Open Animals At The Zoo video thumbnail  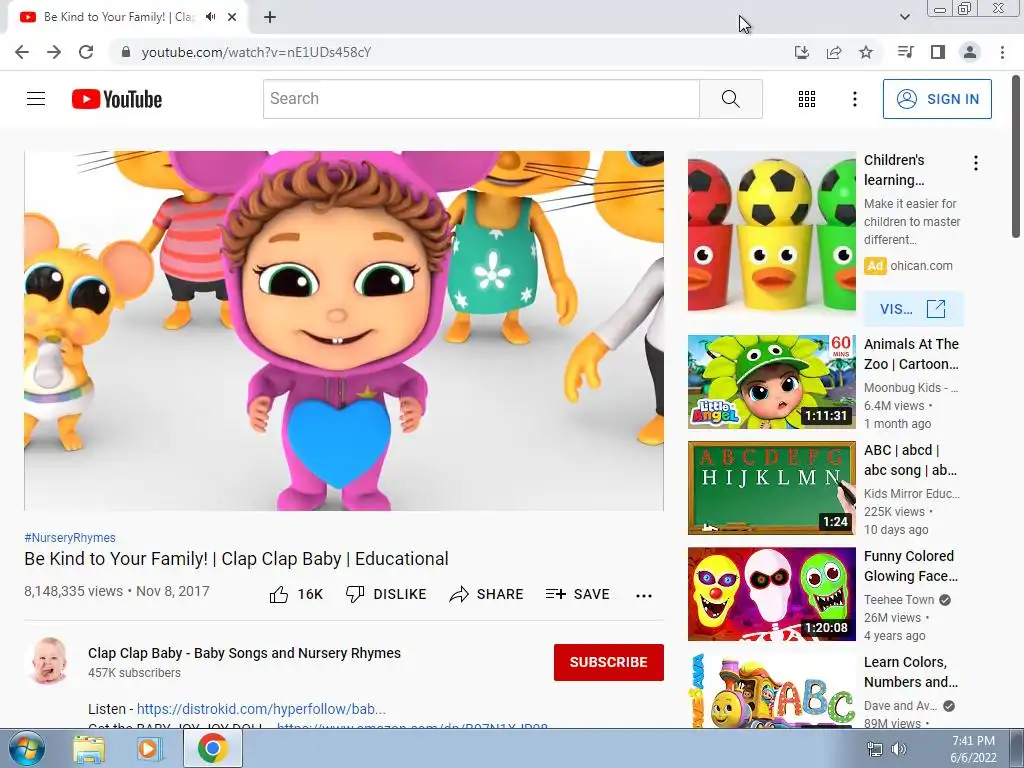(771, 381)
